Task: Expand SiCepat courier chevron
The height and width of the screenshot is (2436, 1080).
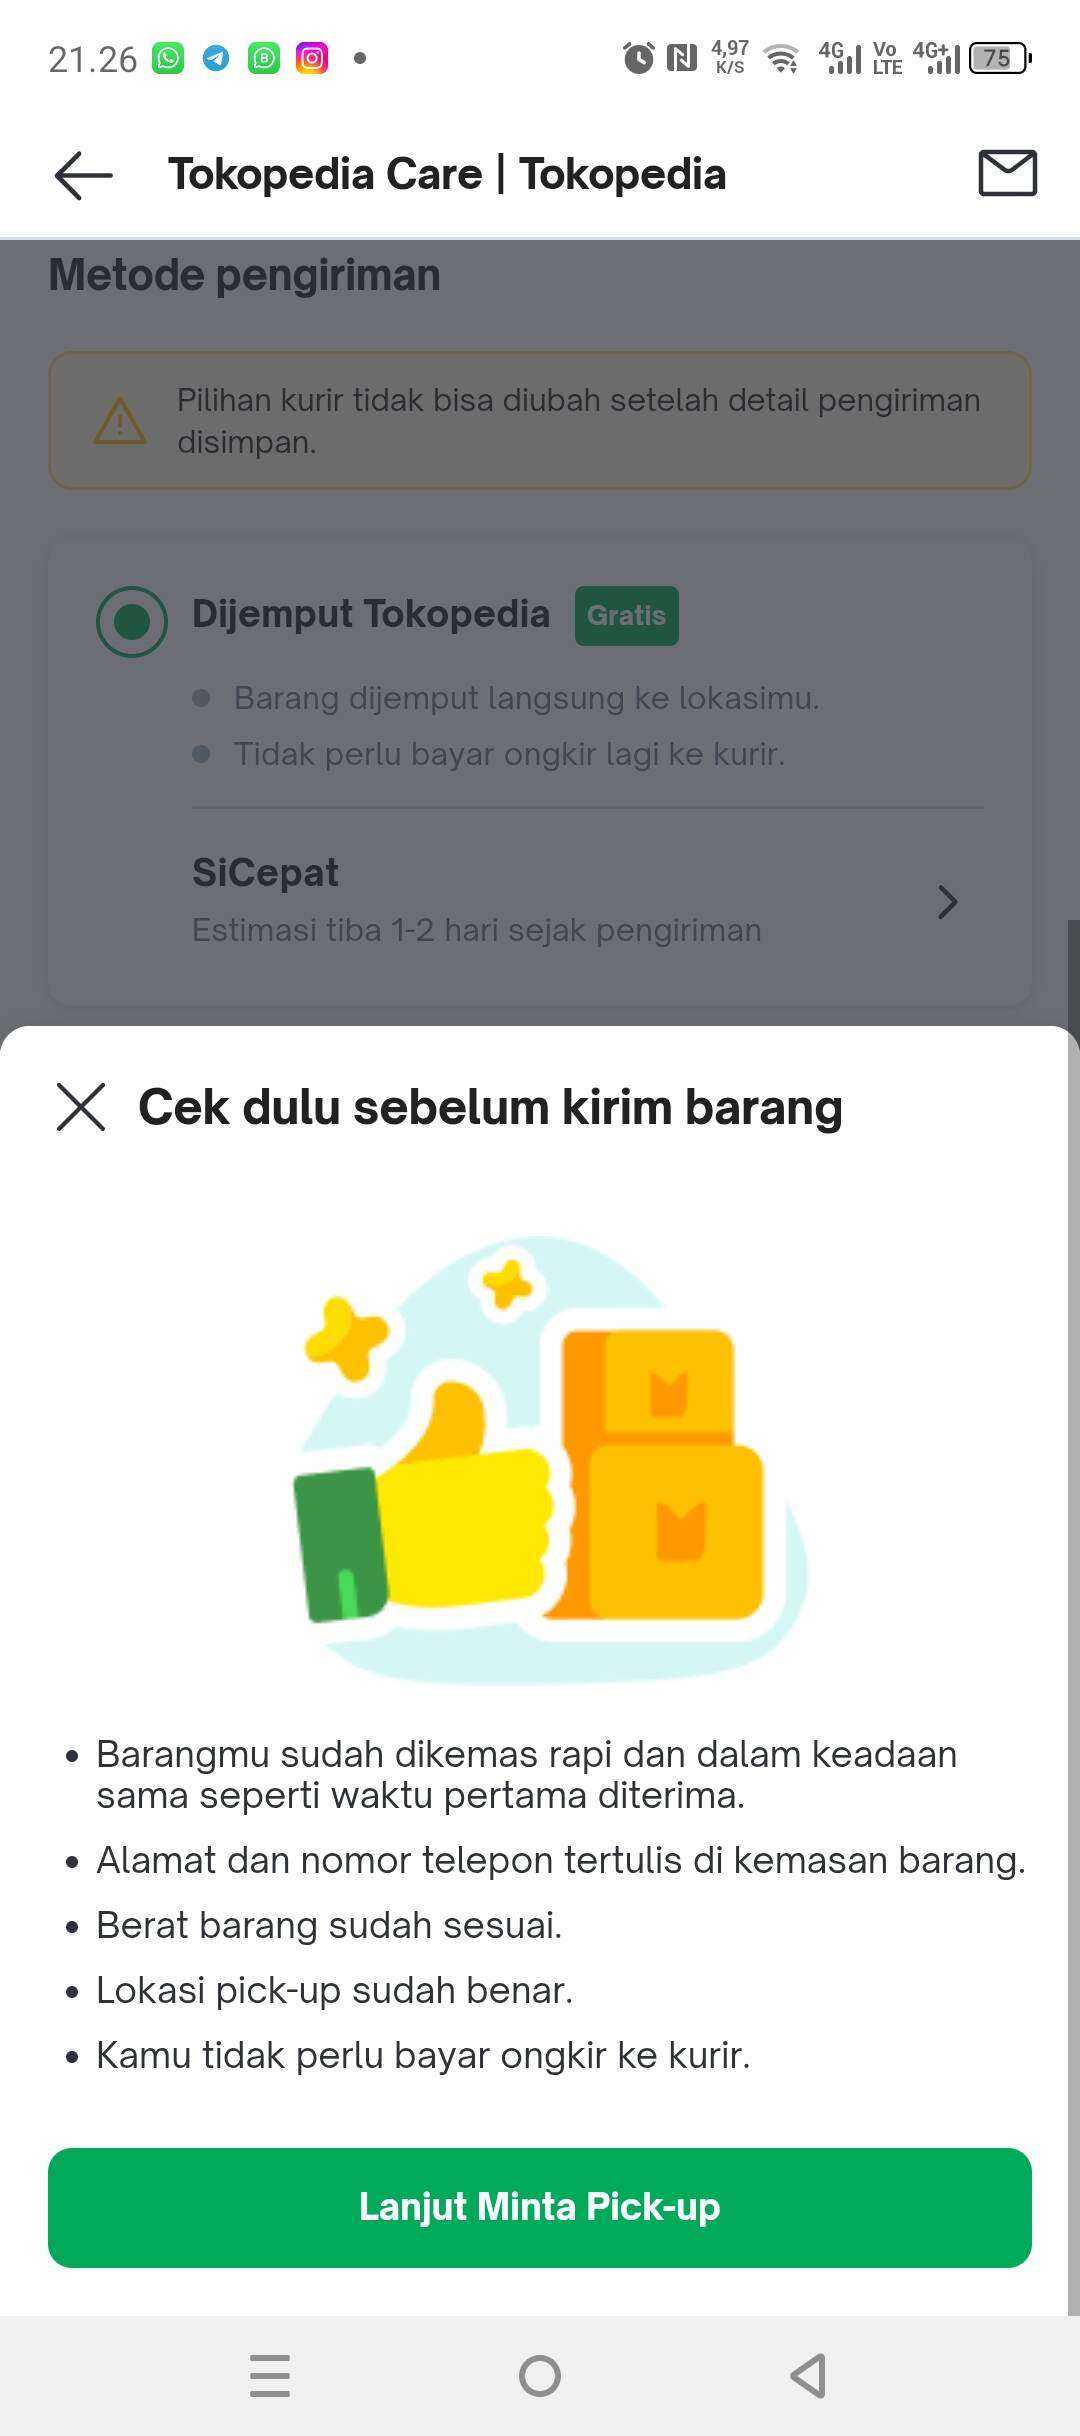Action: (x=947, y=902)
